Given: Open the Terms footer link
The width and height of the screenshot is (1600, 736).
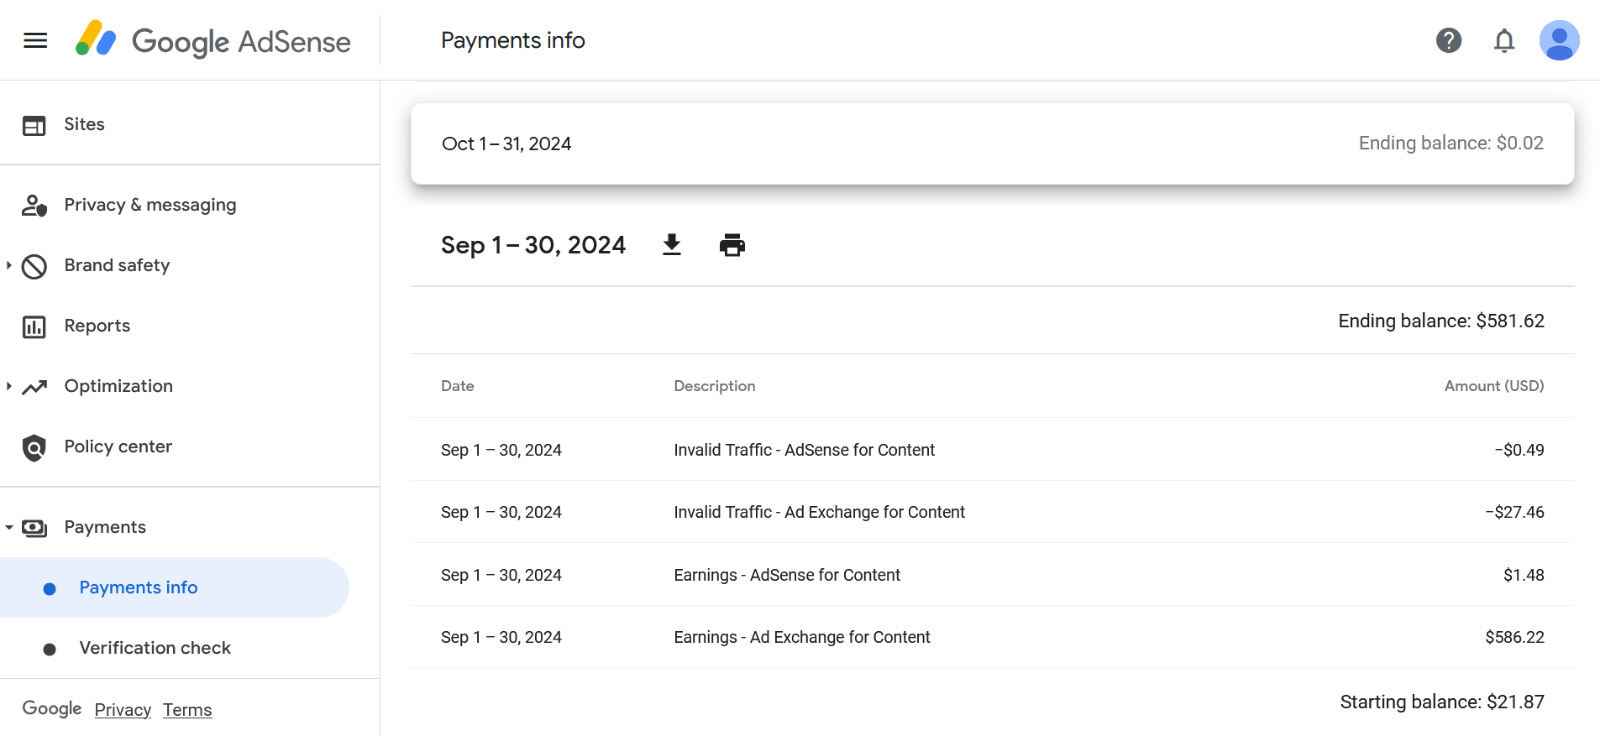Looking at the screenshot, I should pyautogui.click(x=187, y=710).
